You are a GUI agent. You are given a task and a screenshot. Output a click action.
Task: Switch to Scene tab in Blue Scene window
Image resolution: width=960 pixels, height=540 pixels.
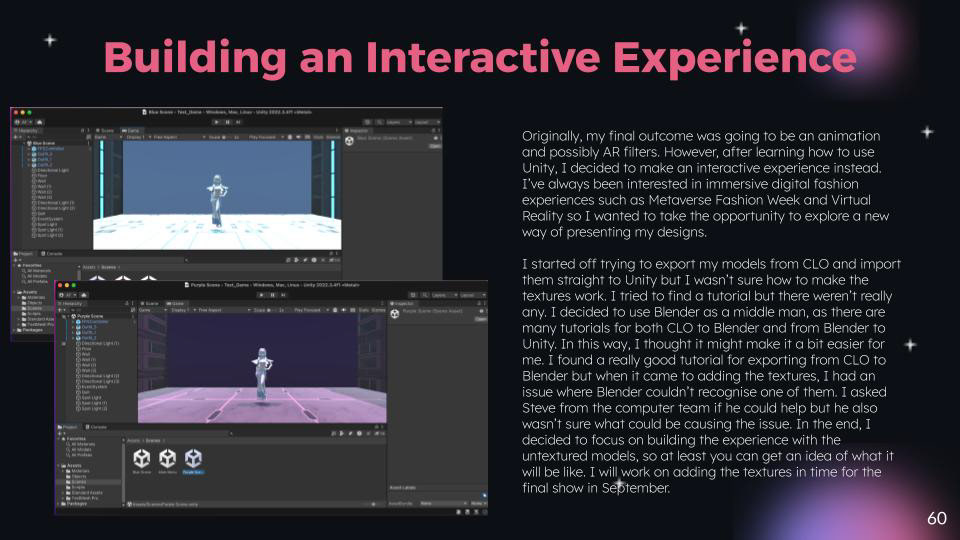(105, 130)
